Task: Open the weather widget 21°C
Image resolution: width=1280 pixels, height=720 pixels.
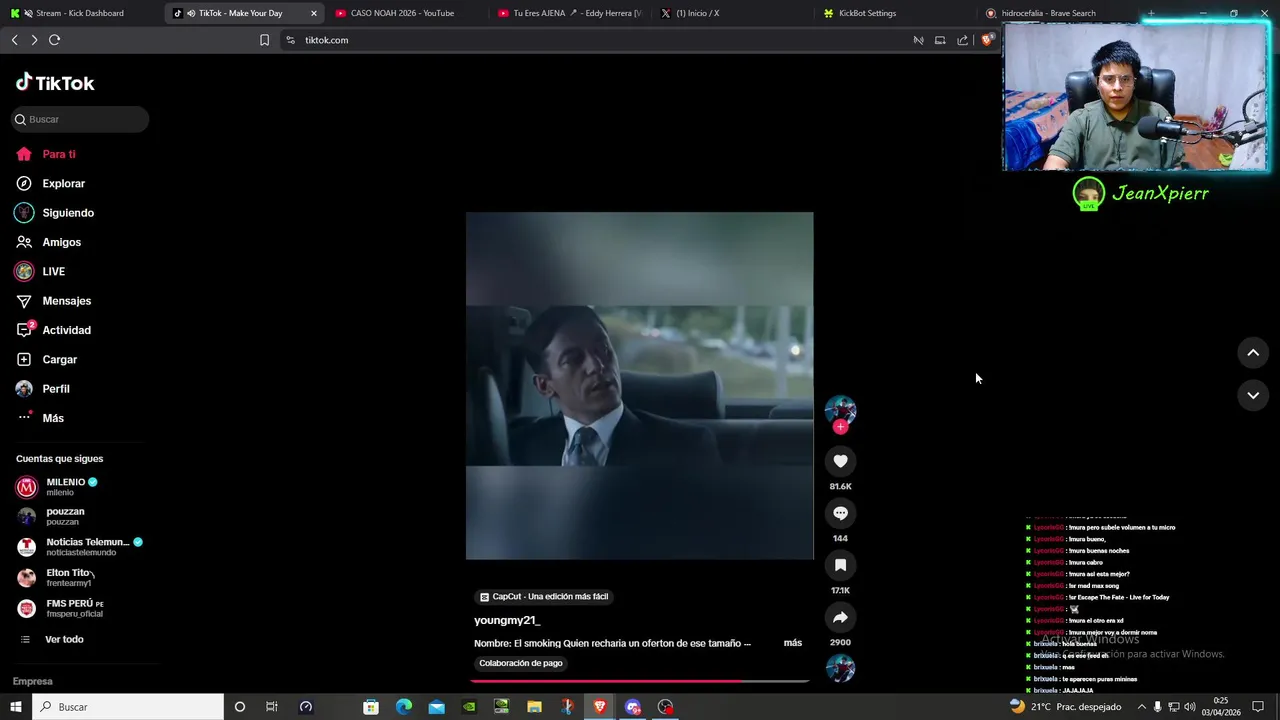Action: point(1066,707)
